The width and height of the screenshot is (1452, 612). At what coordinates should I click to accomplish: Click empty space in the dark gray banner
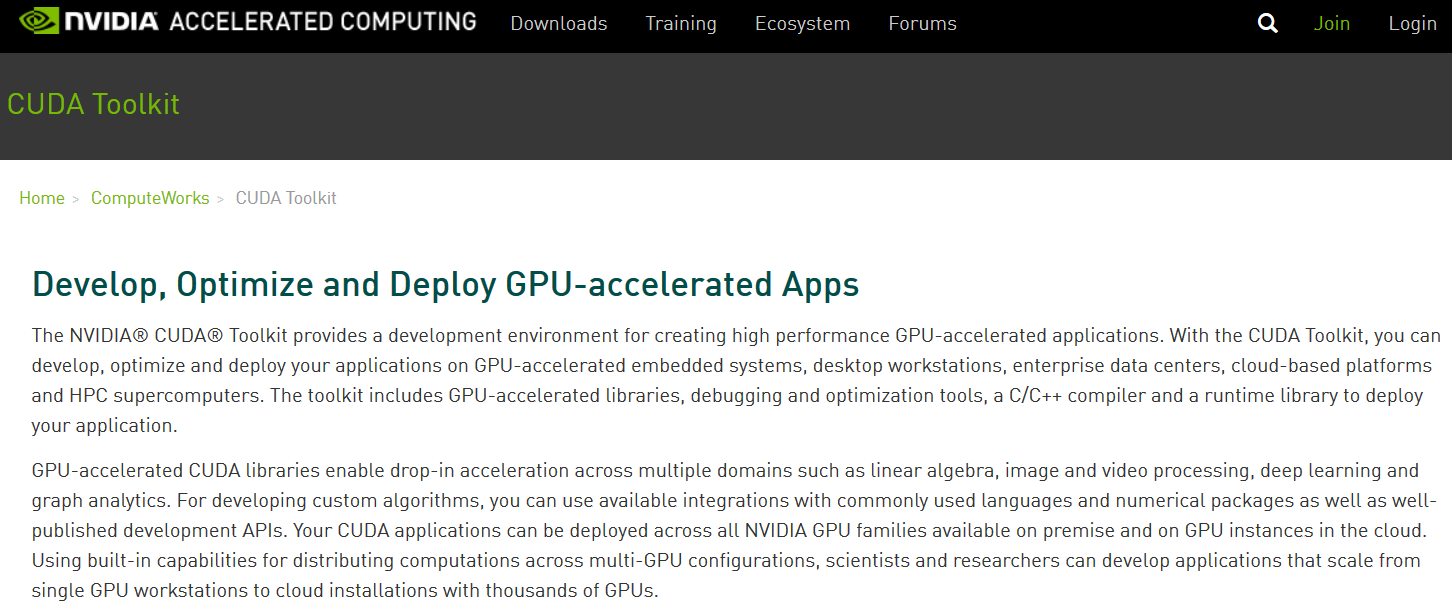[x=800, y=105]
